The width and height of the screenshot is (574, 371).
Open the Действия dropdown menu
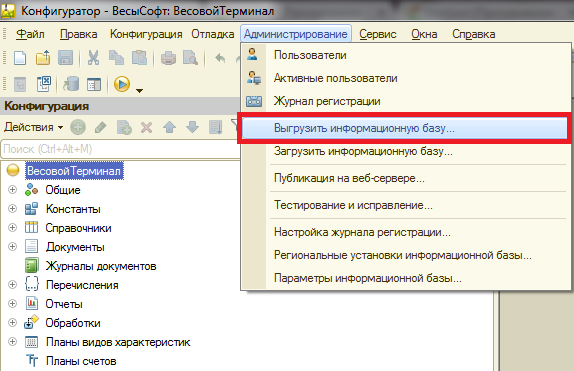(x=34, y=127)
